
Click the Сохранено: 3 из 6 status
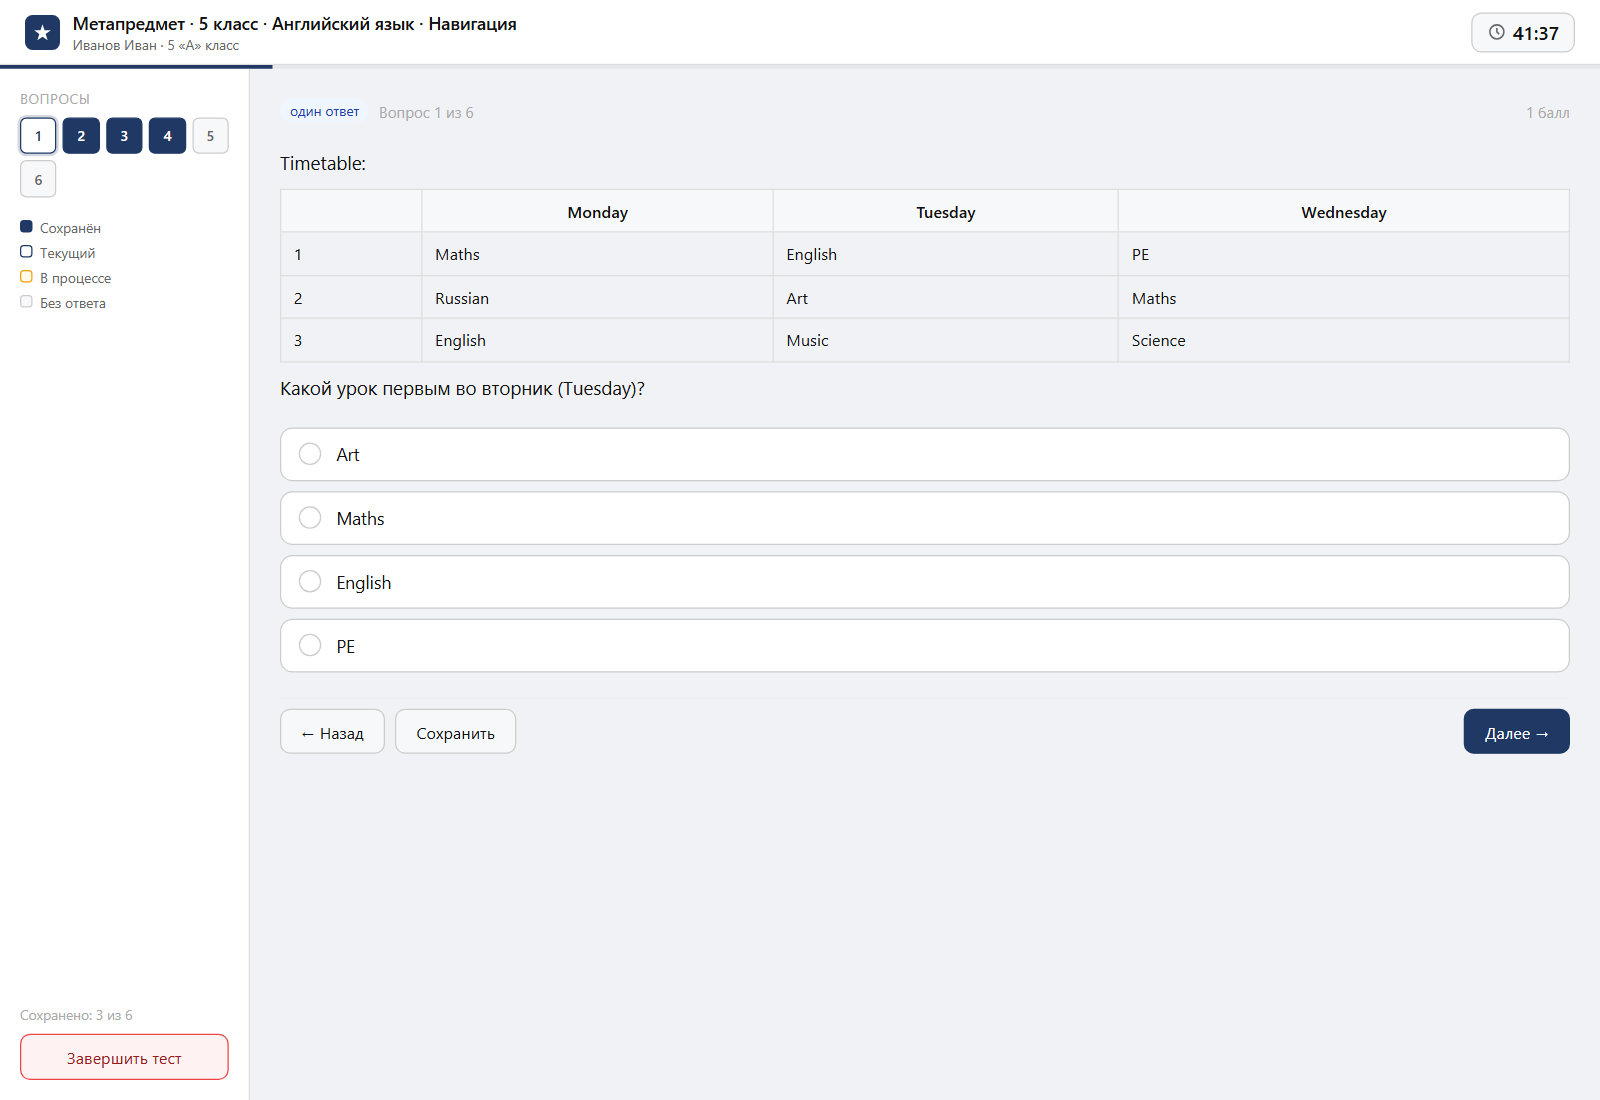tap(76, 1015)
